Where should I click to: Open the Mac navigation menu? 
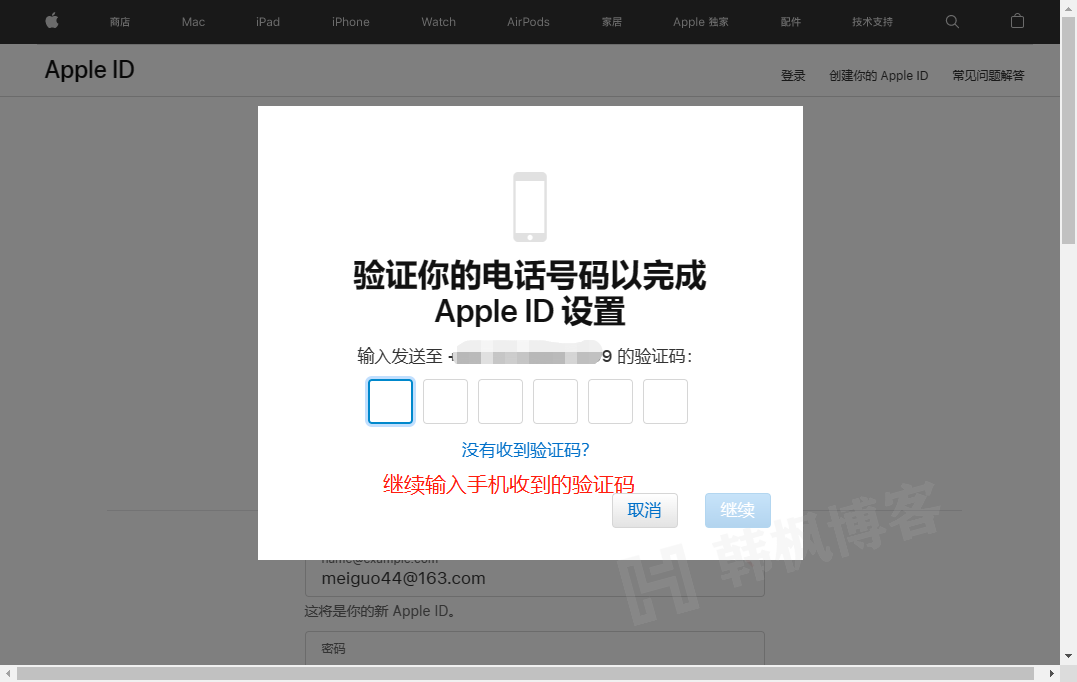192,21
